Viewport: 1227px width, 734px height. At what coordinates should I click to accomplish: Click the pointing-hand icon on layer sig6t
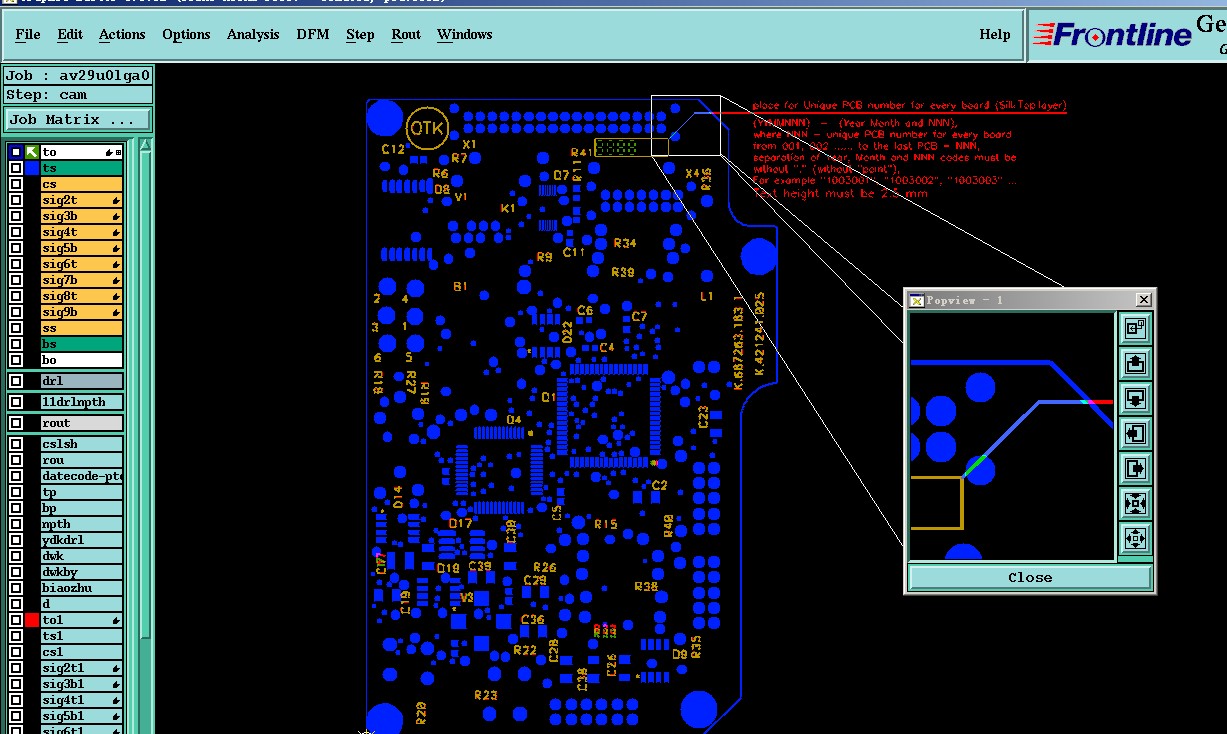coord(116,264)
